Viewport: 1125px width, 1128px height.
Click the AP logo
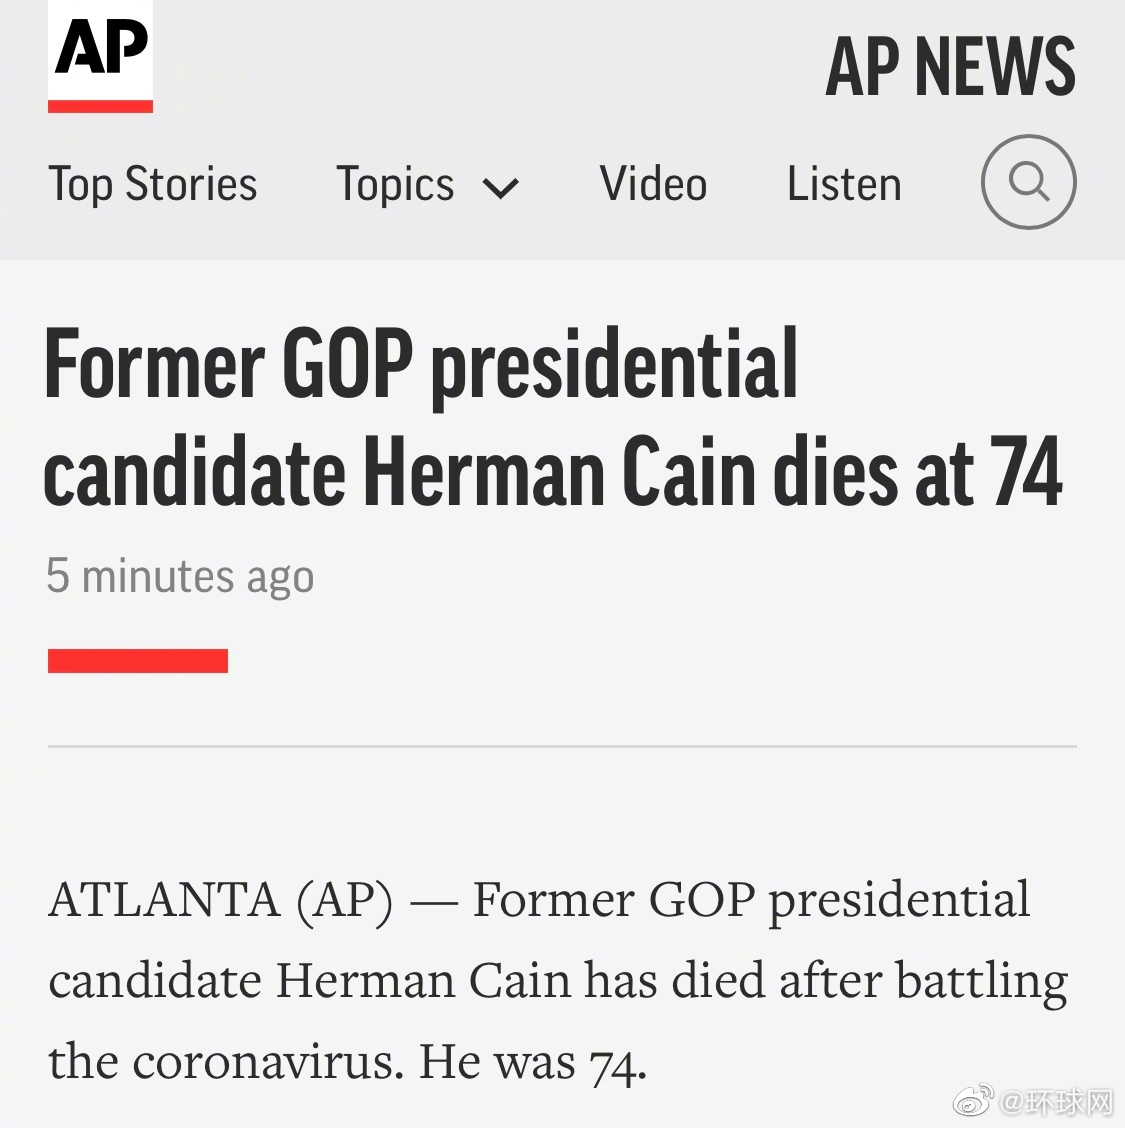click(x=100, y=48)
